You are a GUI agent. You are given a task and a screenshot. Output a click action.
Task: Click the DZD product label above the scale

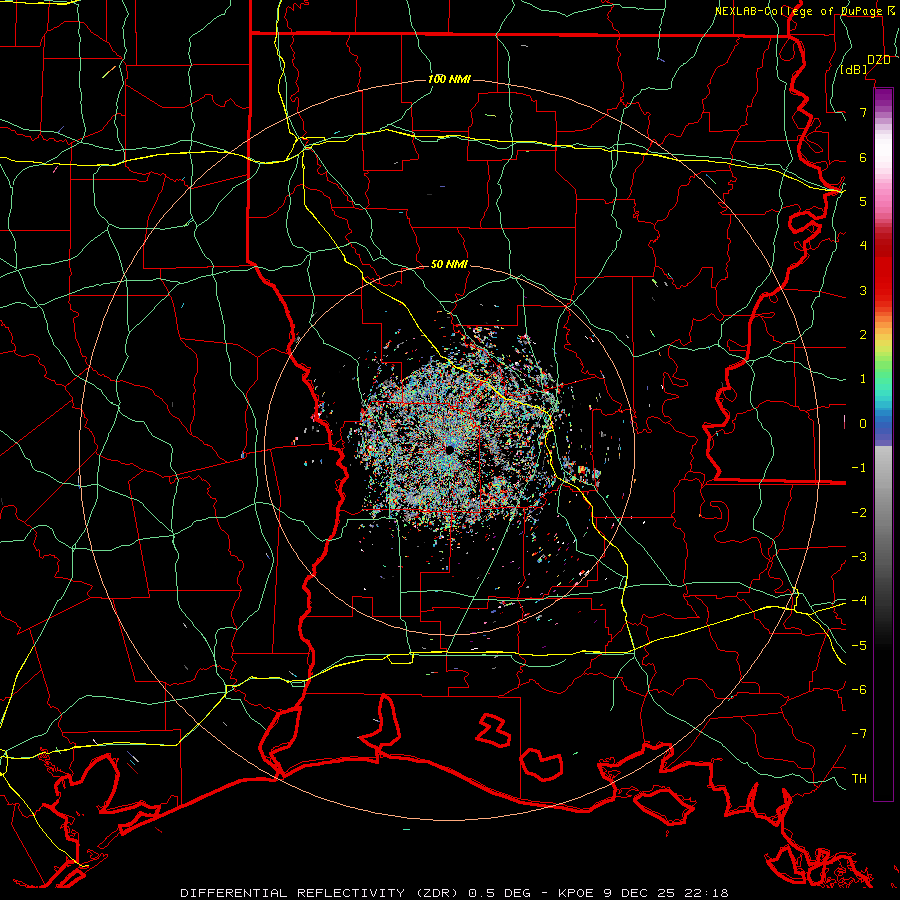click(x=879, y=60)
